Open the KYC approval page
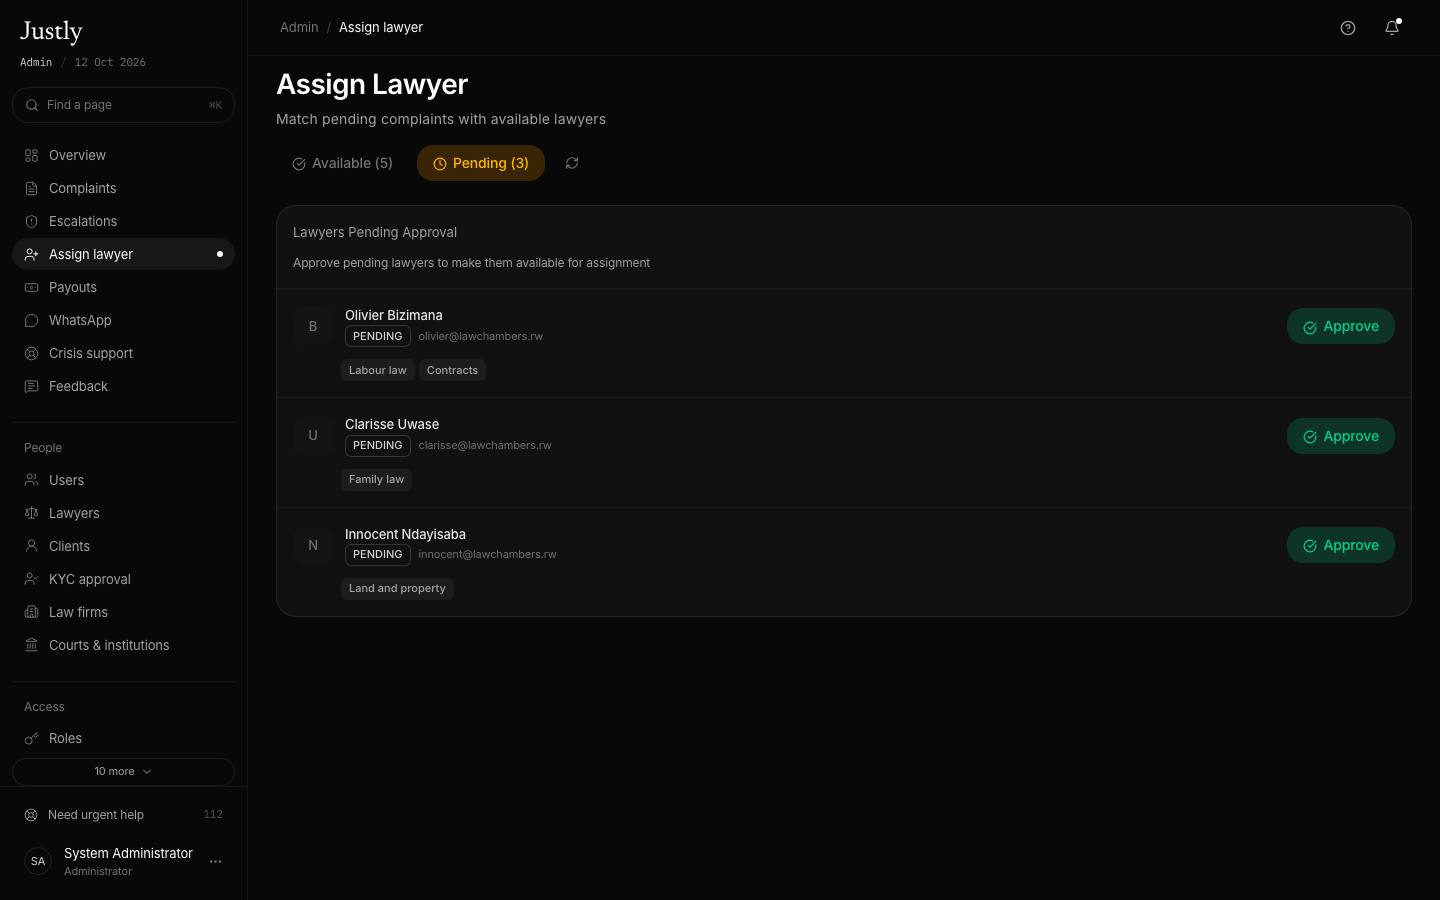 (x=123, y=579)
